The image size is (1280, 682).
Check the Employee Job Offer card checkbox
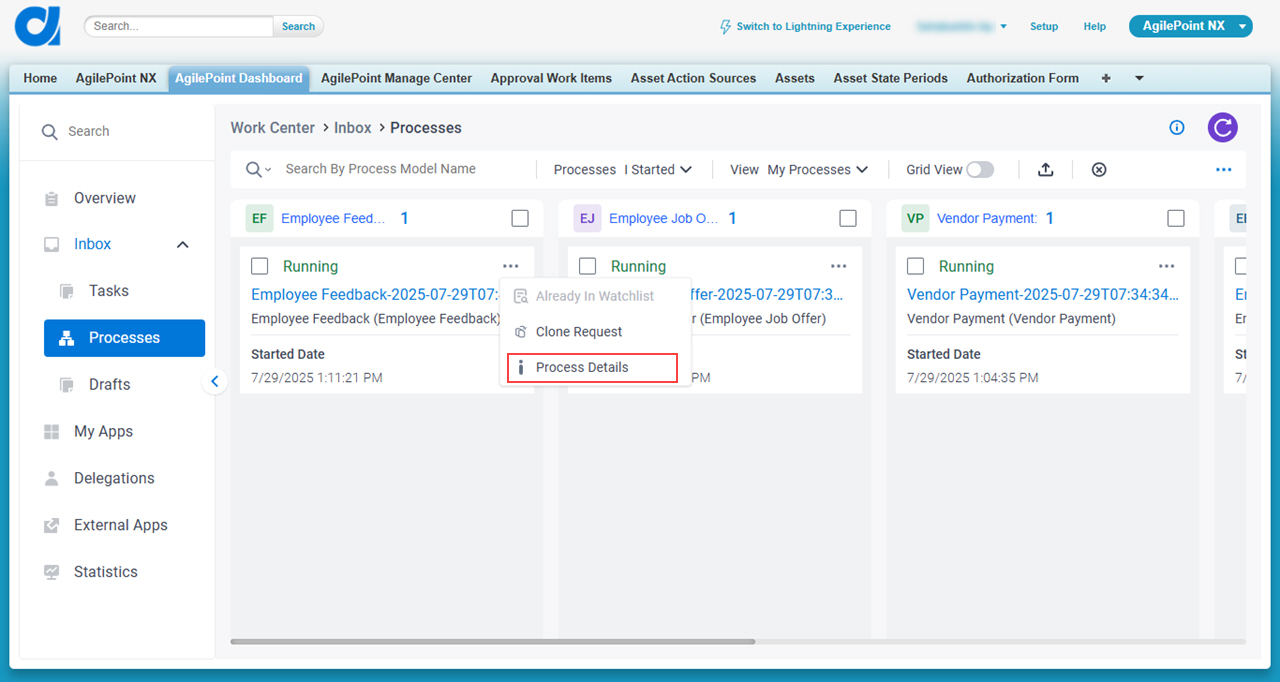tap(588, 266)
